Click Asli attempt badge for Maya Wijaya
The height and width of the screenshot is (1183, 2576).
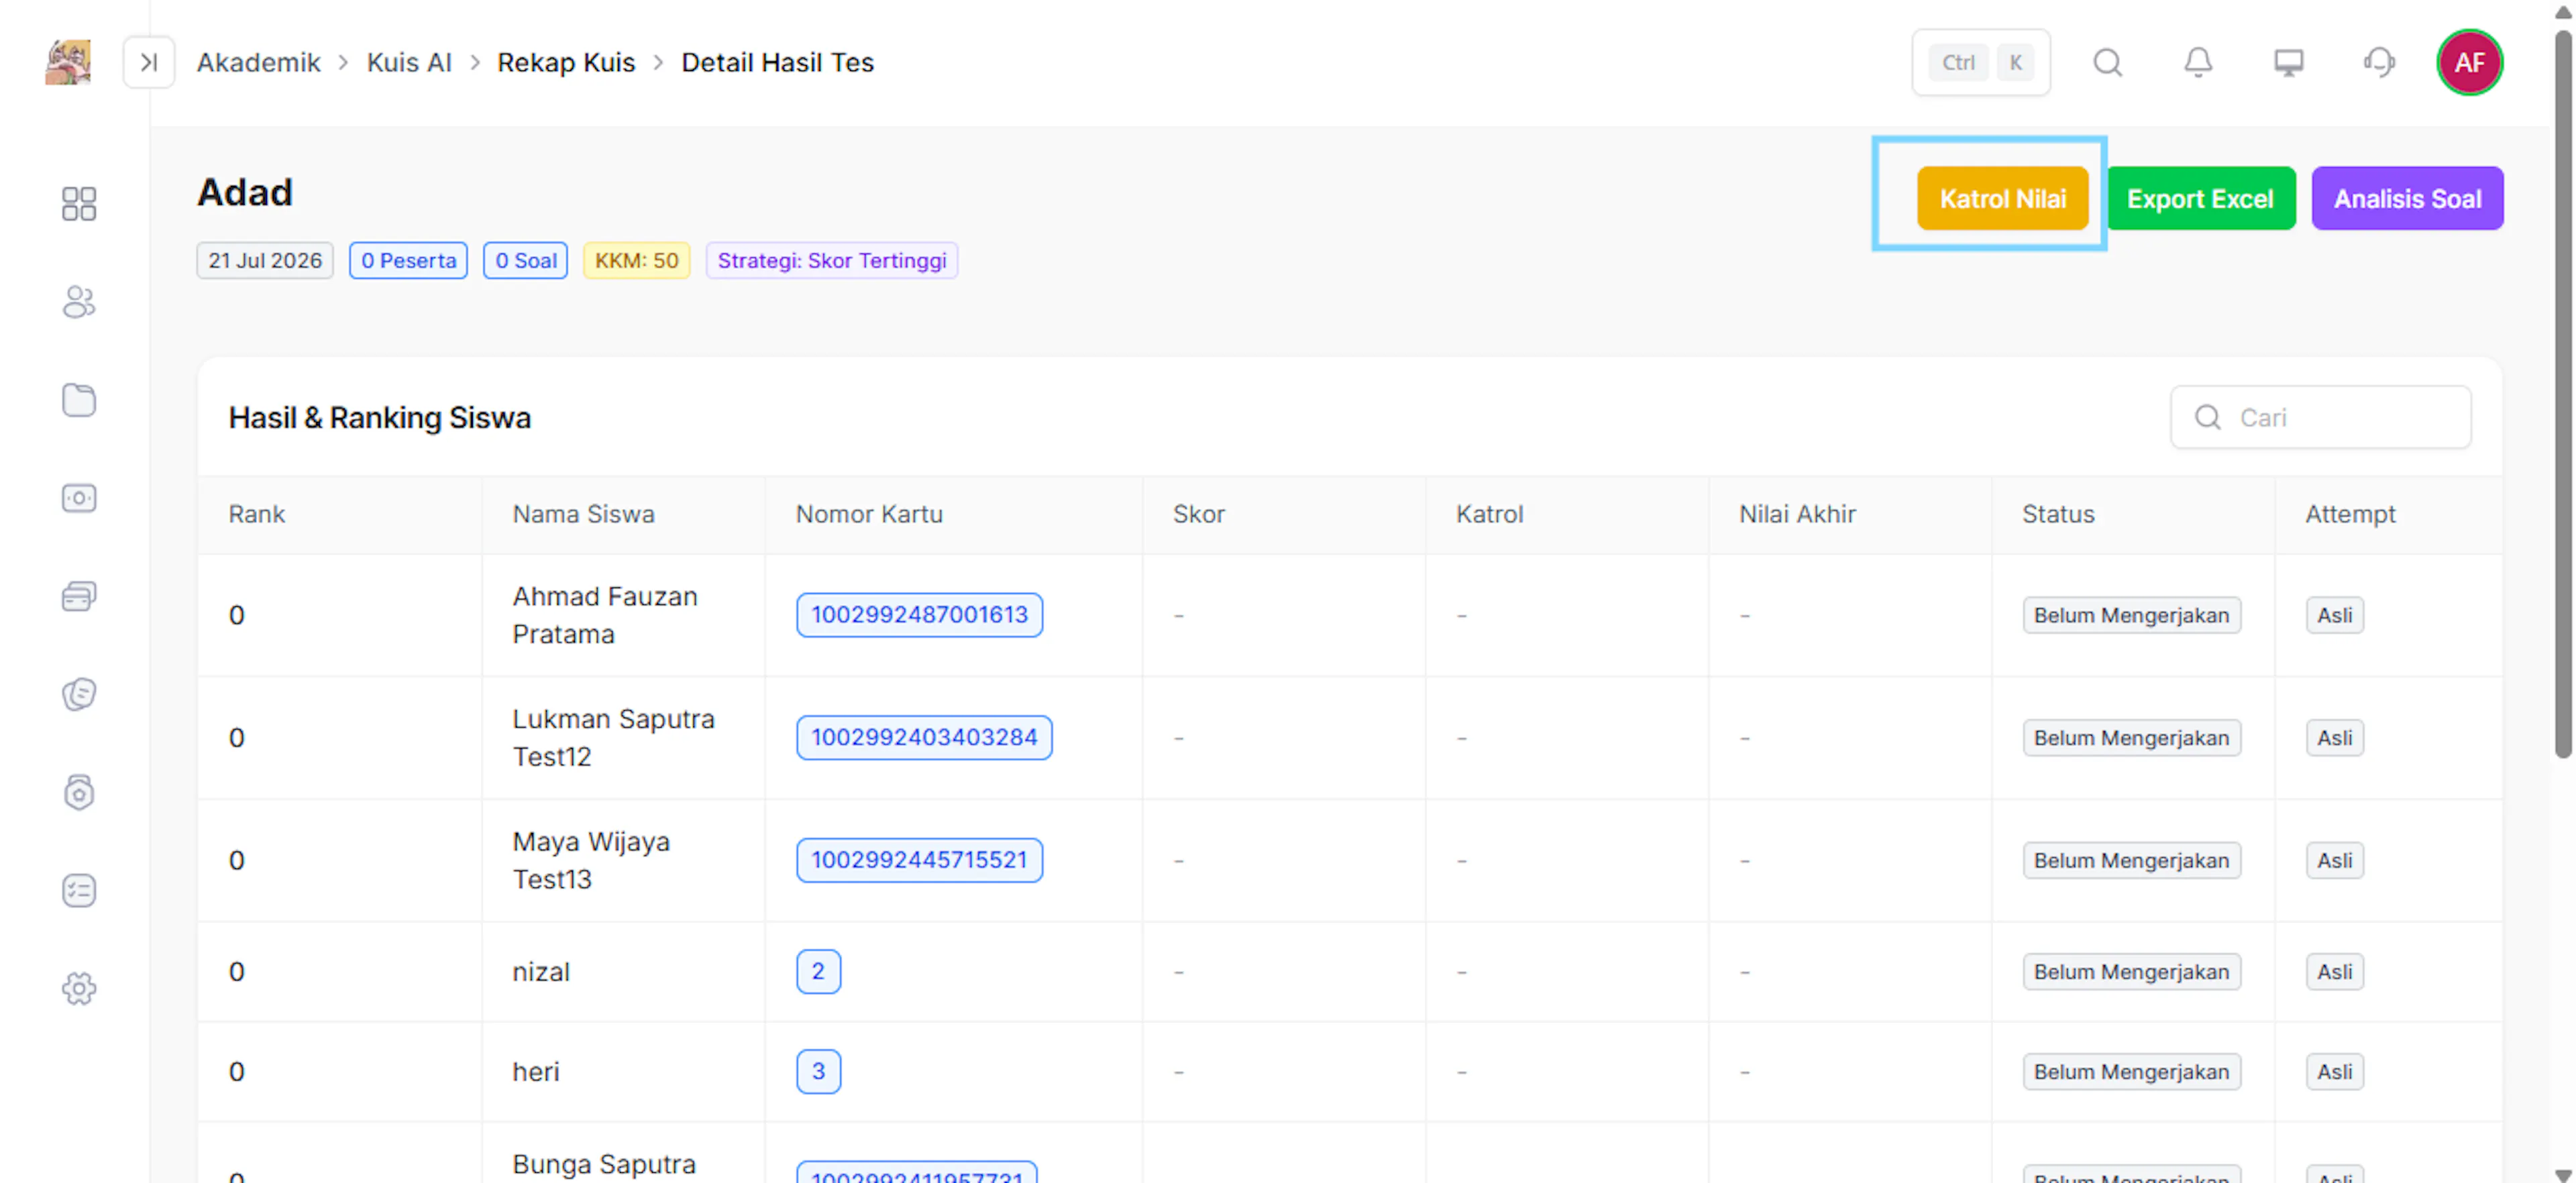tap(2334, 860)
